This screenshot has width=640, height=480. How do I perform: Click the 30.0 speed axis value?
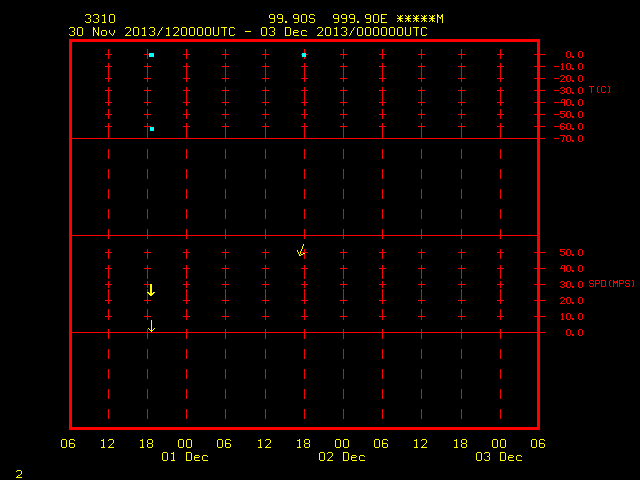[x=571, y=284]
